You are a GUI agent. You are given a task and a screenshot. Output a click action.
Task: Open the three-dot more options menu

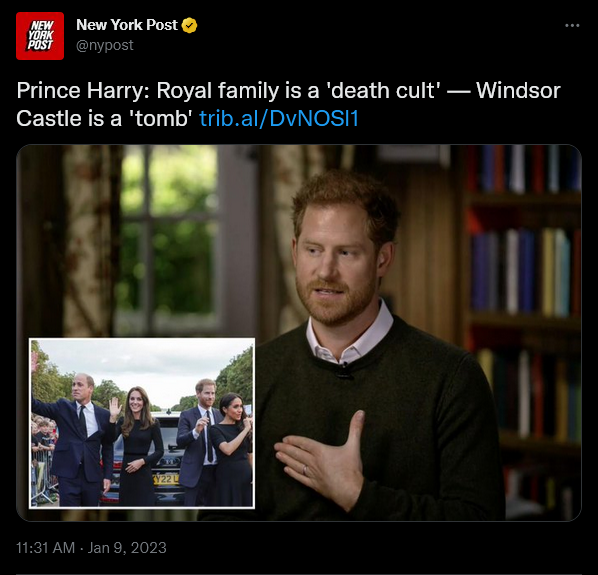point(572,26)
